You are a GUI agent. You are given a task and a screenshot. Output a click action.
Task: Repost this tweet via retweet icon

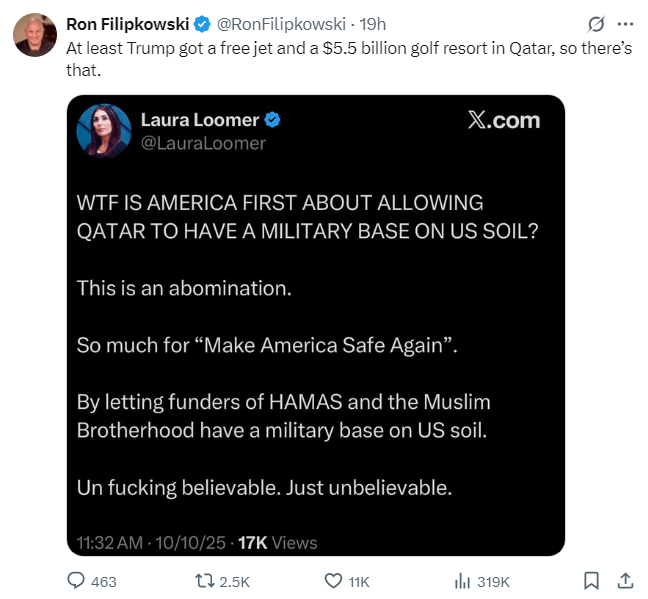[204, 580]
